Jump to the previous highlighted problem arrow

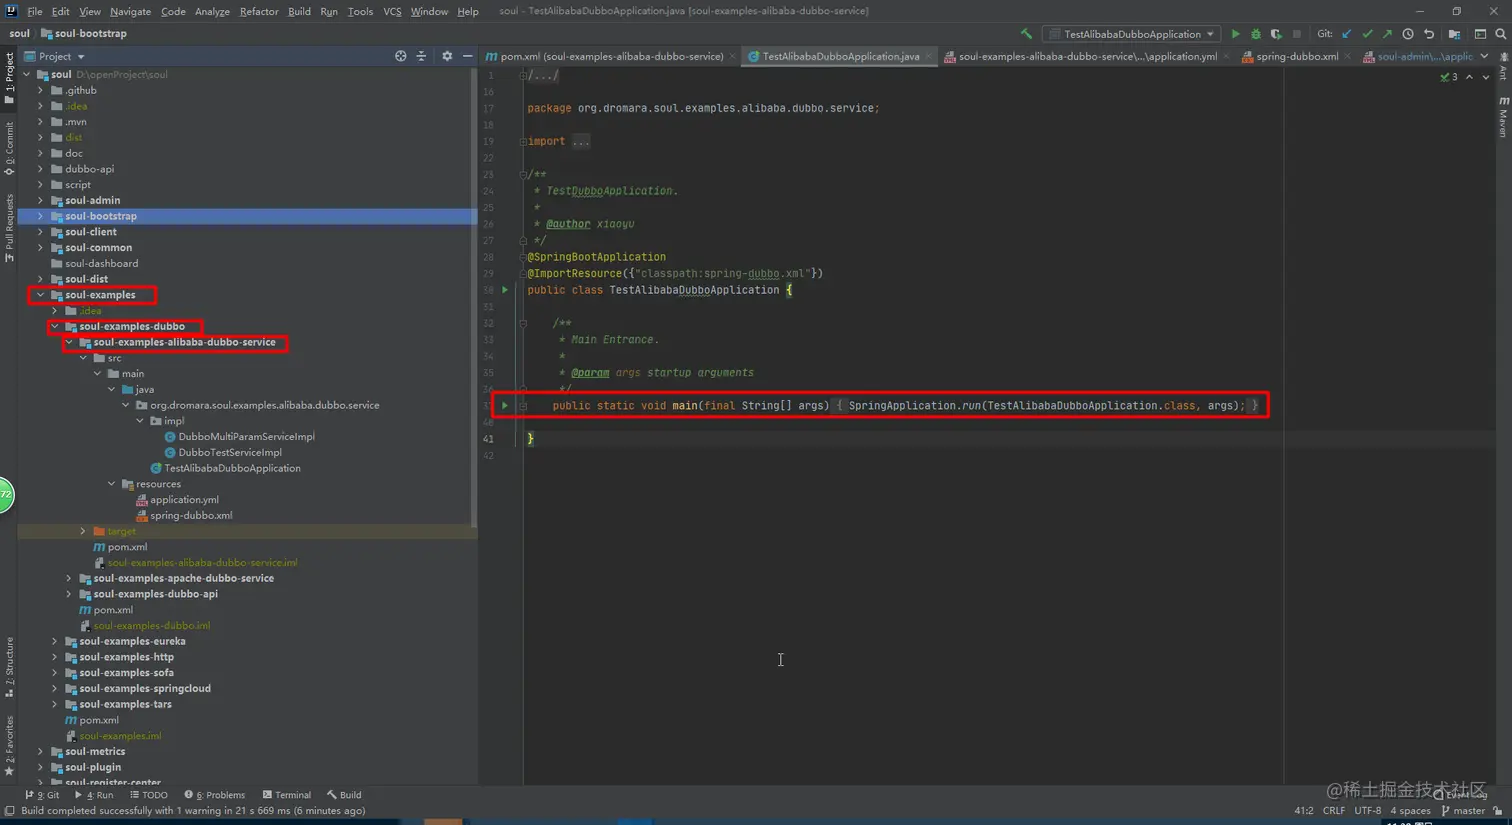click(x=1469, y=77)
